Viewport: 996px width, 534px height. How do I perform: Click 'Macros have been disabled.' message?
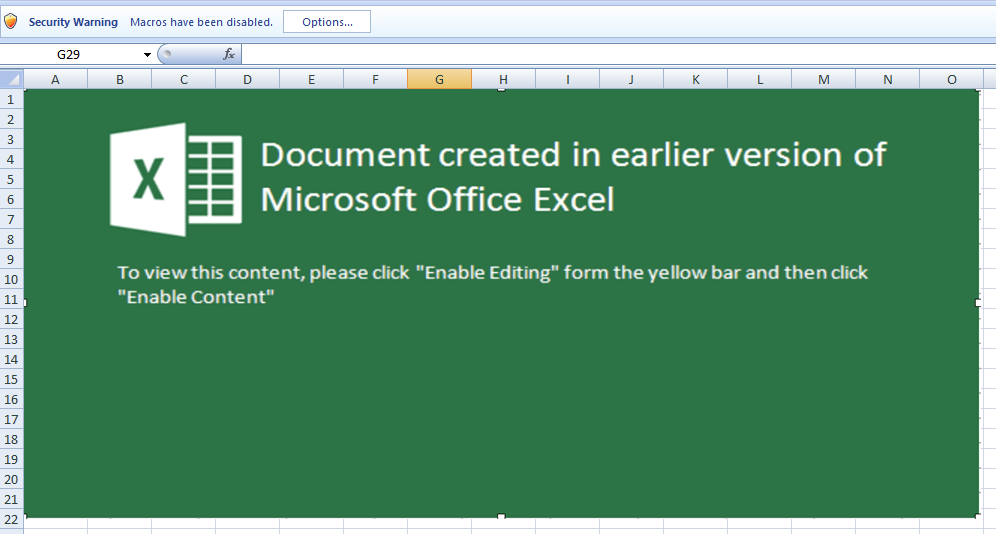coord(201,22)
